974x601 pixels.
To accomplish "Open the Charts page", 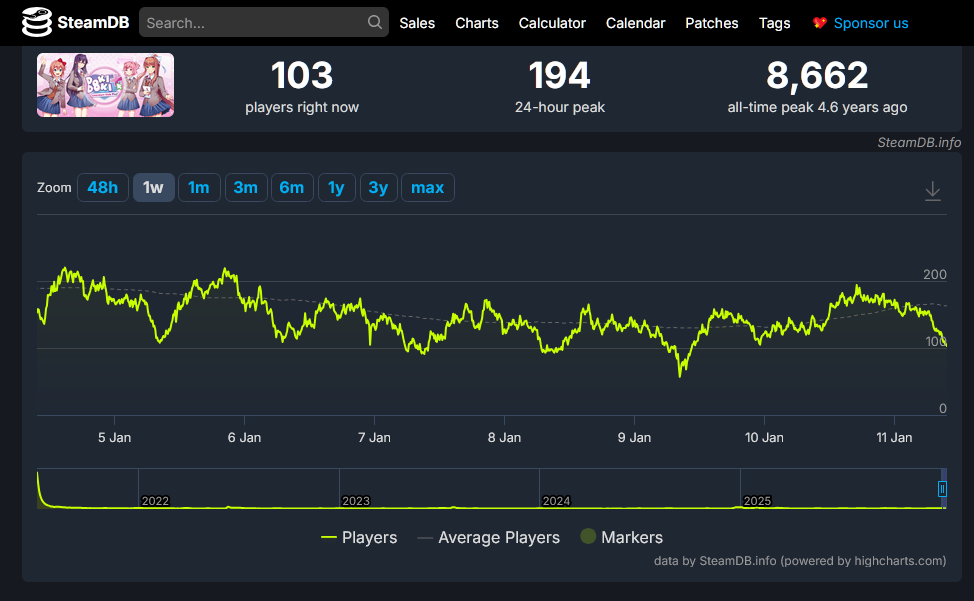I will click(x=476, y=23).
